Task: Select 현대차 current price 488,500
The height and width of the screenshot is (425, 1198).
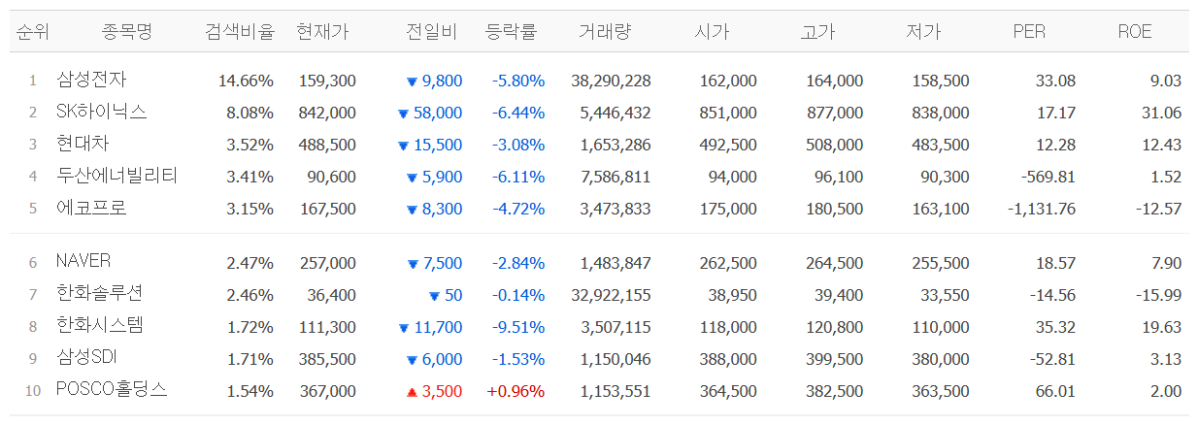Action: click(x=326, y=144)
